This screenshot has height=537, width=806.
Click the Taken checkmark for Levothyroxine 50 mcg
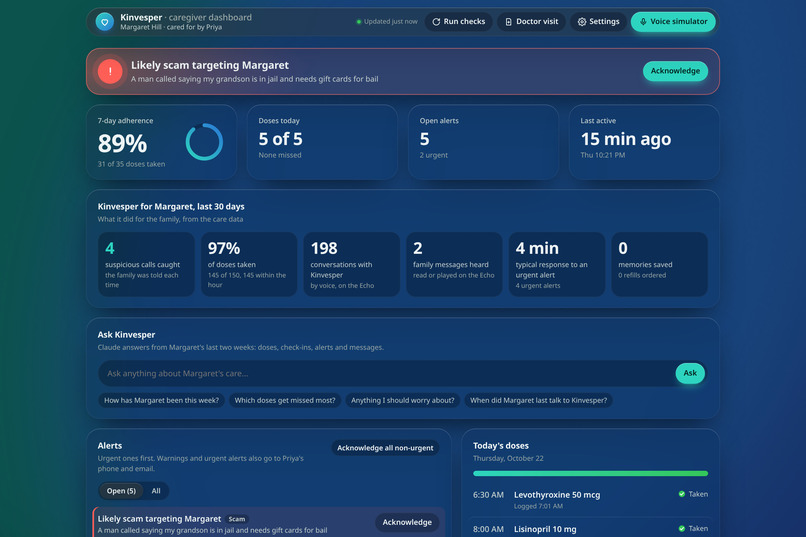(682, 494)
